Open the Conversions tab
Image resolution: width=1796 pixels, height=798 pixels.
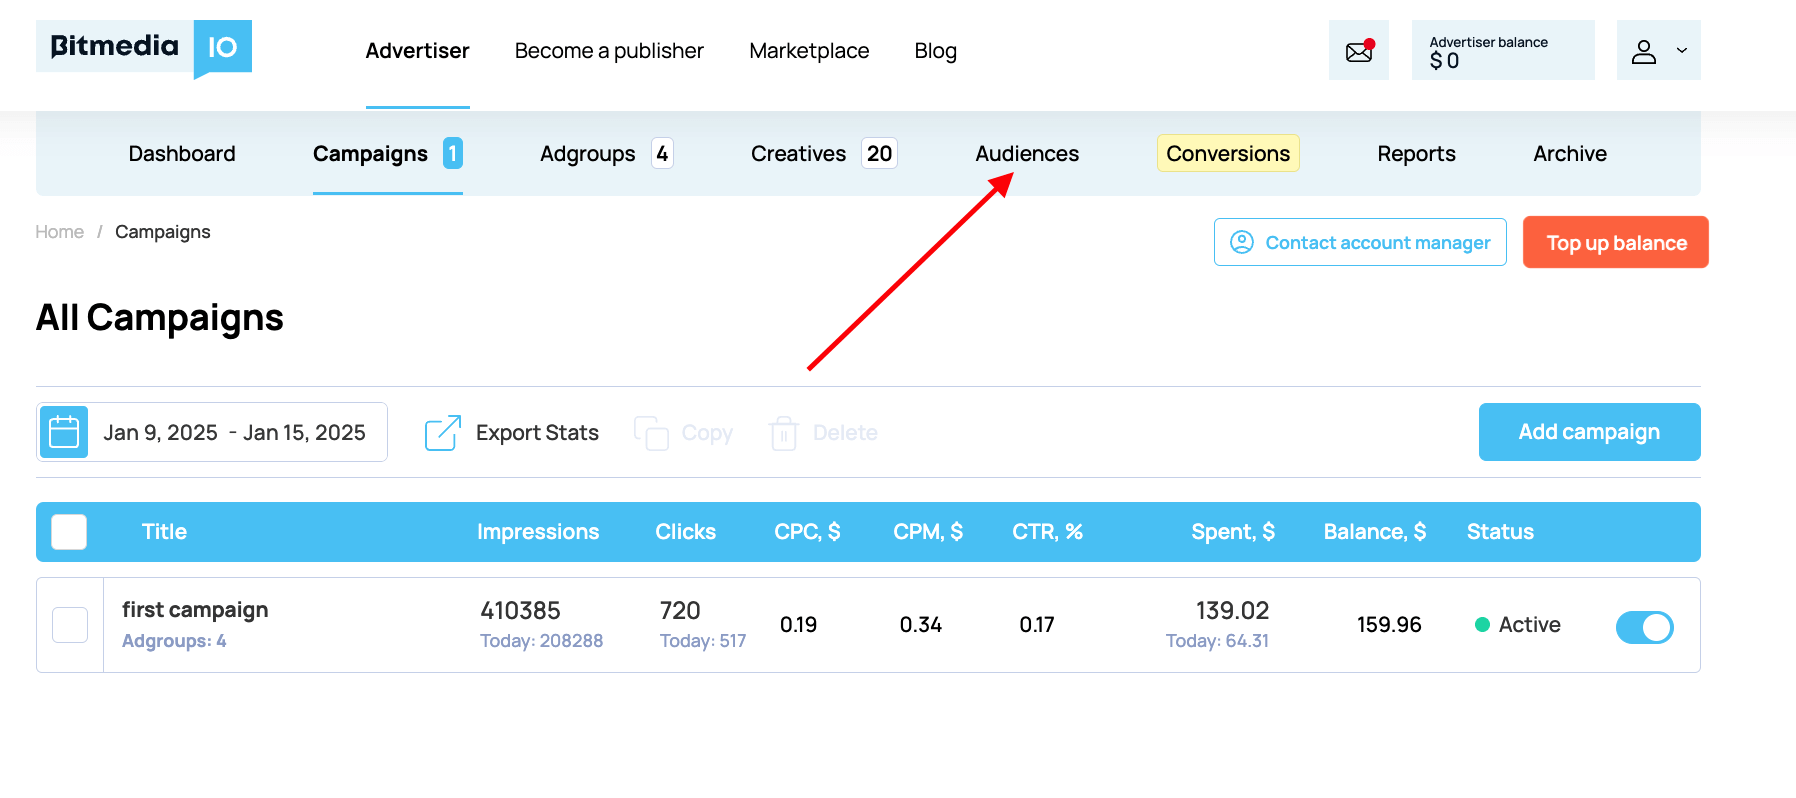click(x=1227, y=154)
